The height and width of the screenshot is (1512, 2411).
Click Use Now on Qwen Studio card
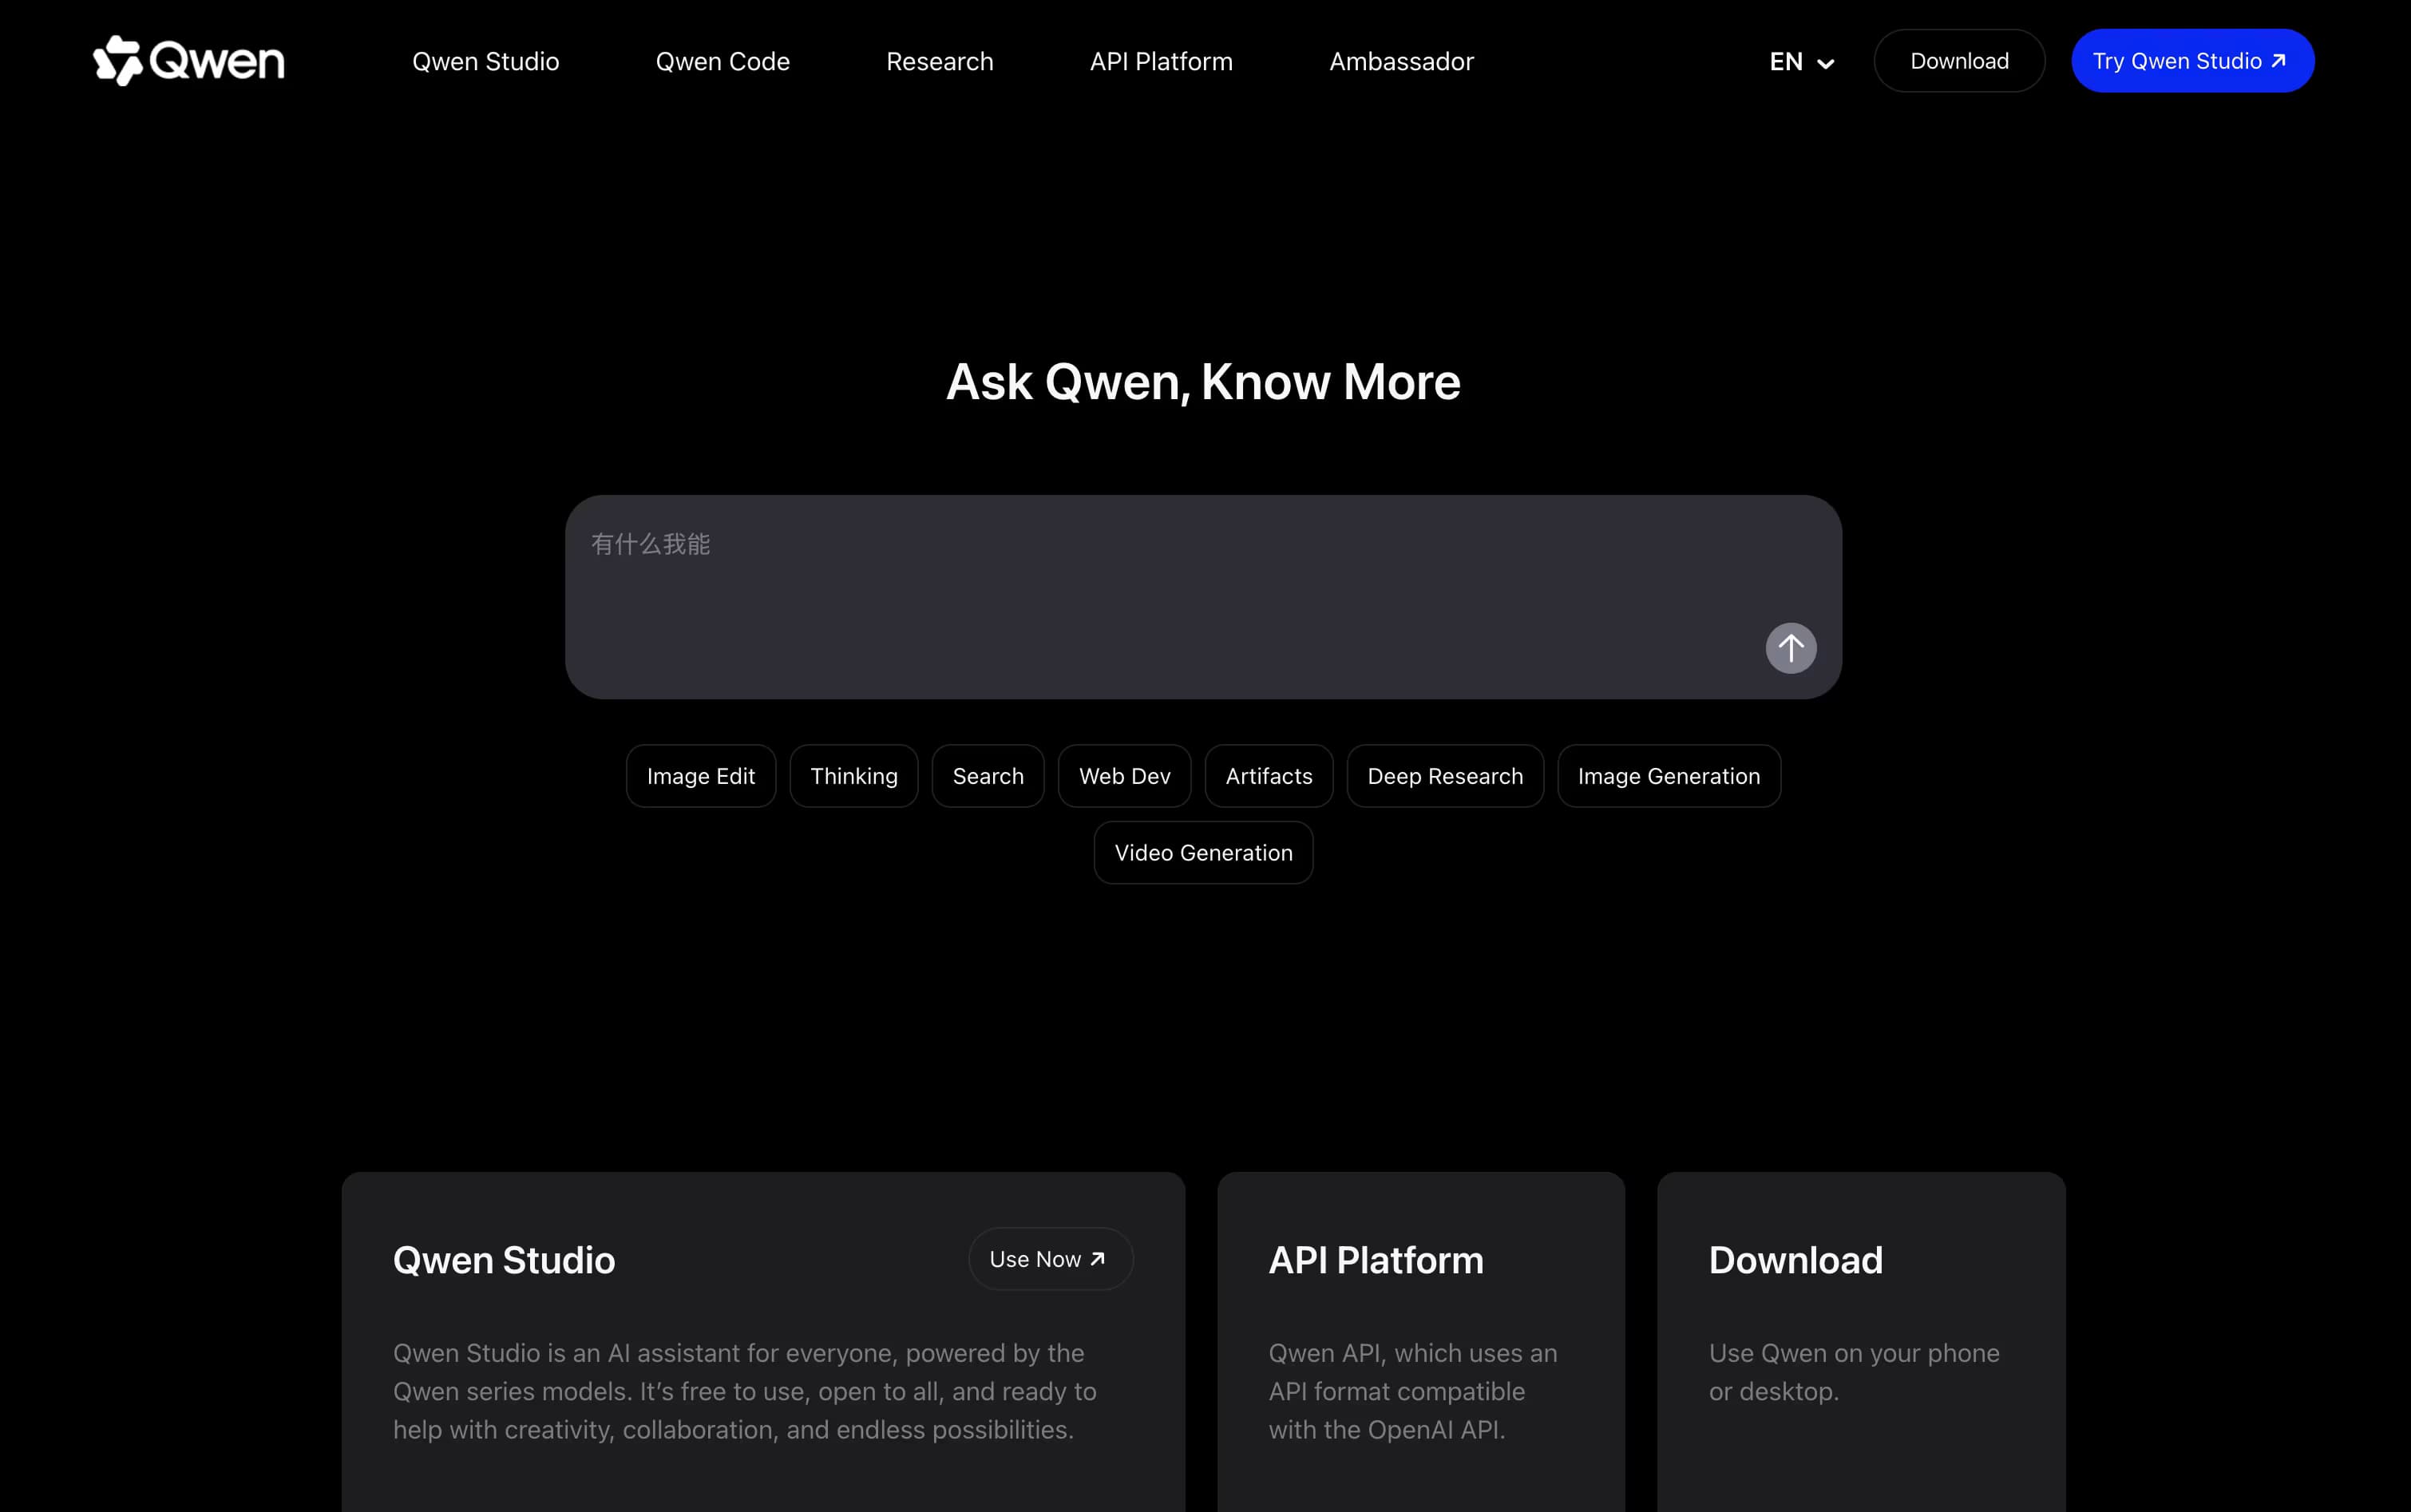(x=1050, y=1259)
